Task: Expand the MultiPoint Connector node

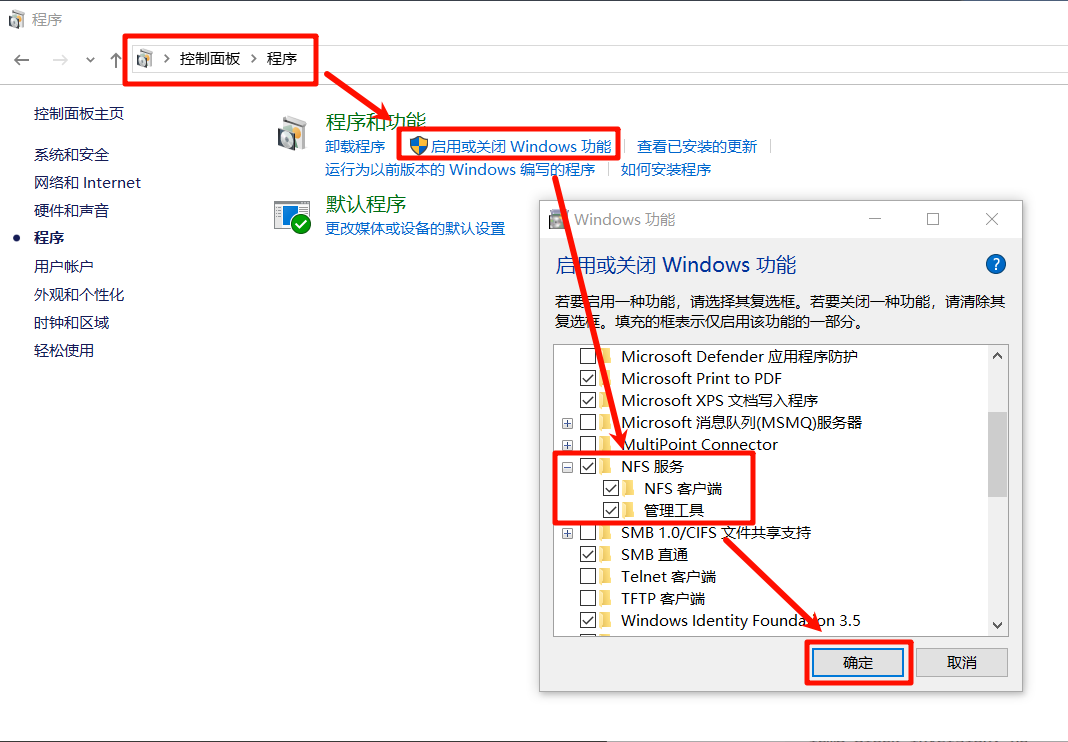Action: tap(567, 445)
